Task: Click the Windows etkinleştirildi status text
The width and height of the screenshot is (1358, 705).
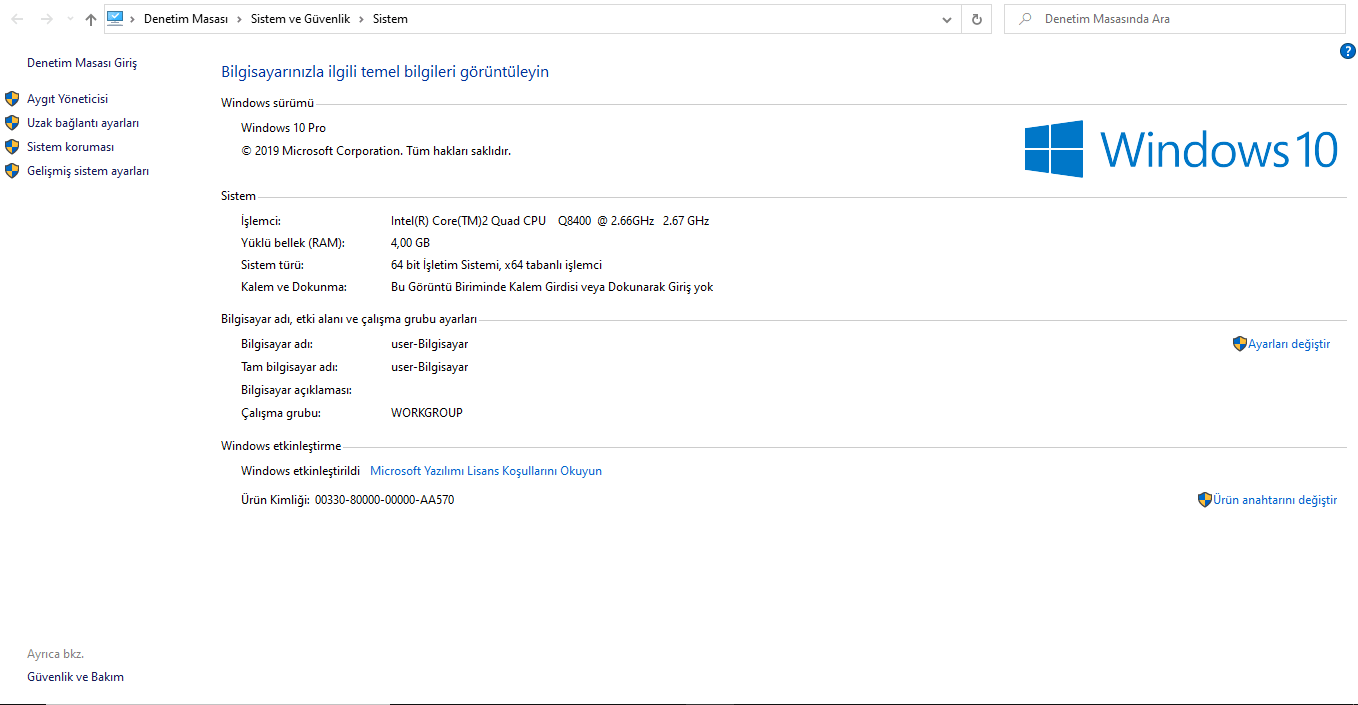Action: [x=300, y=471]
